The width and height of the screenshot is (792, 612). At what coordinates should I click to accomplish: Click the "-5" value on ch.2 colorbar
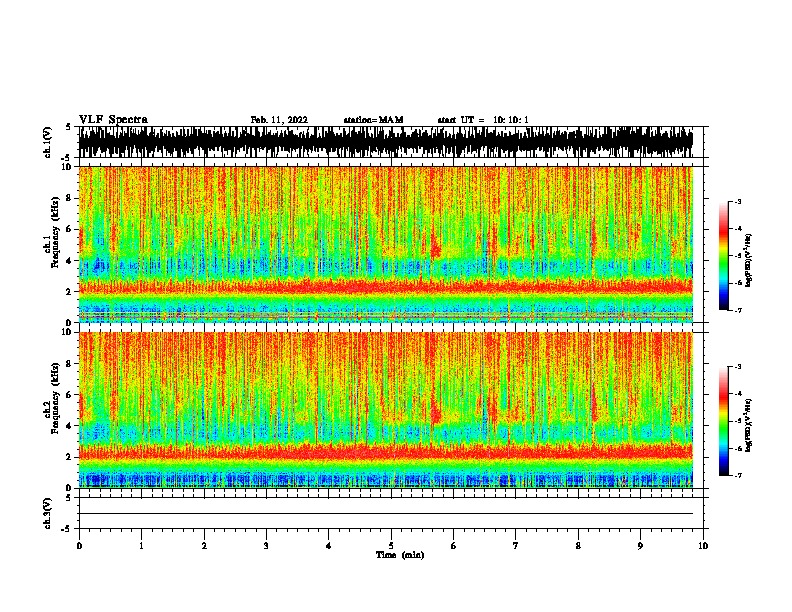pyautogui.click(x=738, y=421)
